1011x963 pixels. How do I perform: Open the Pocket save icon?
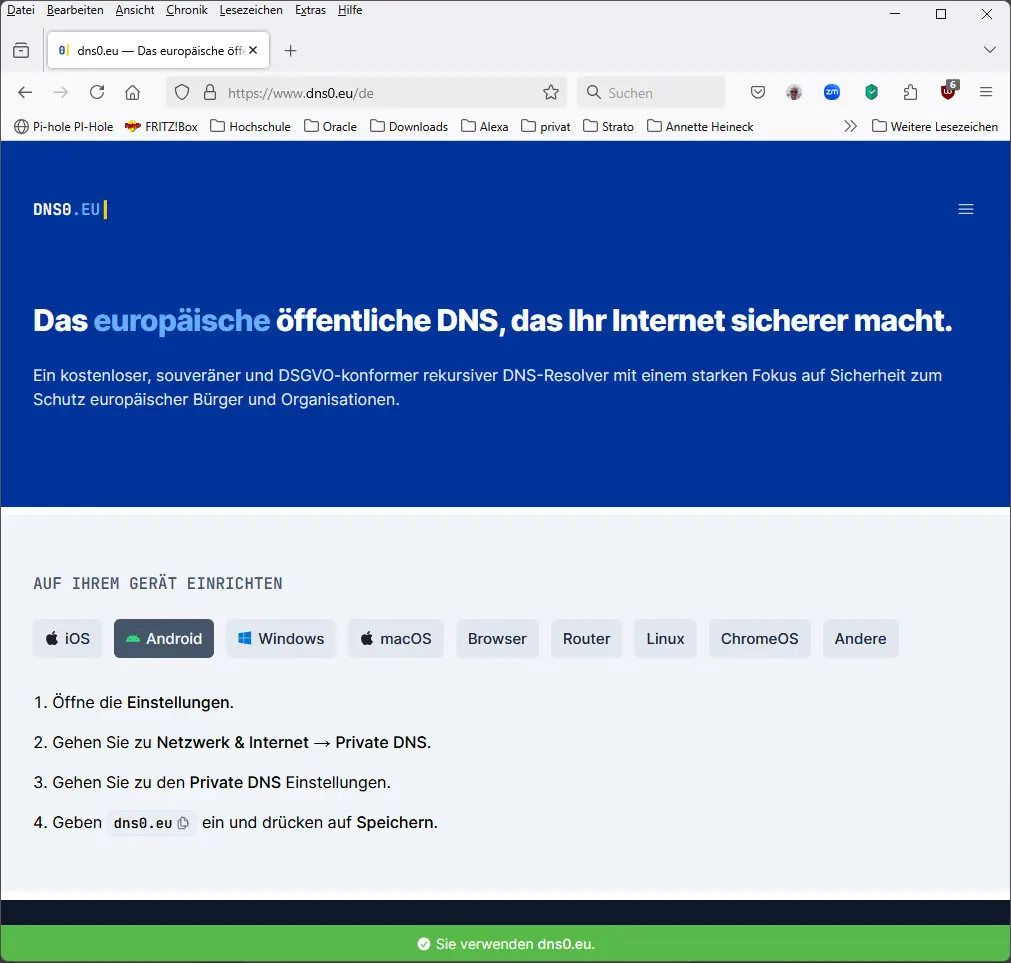(x=758, y=93)
